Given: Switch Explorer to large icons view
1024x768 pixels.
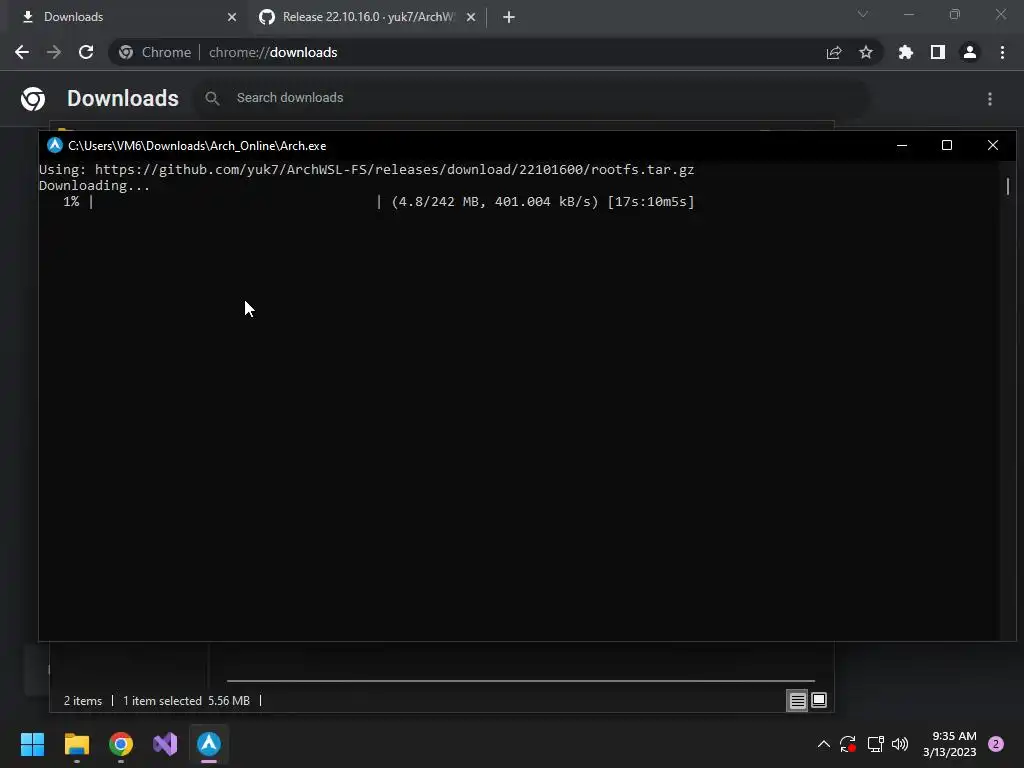Looking at the screenshot, I should coord(819,701).
